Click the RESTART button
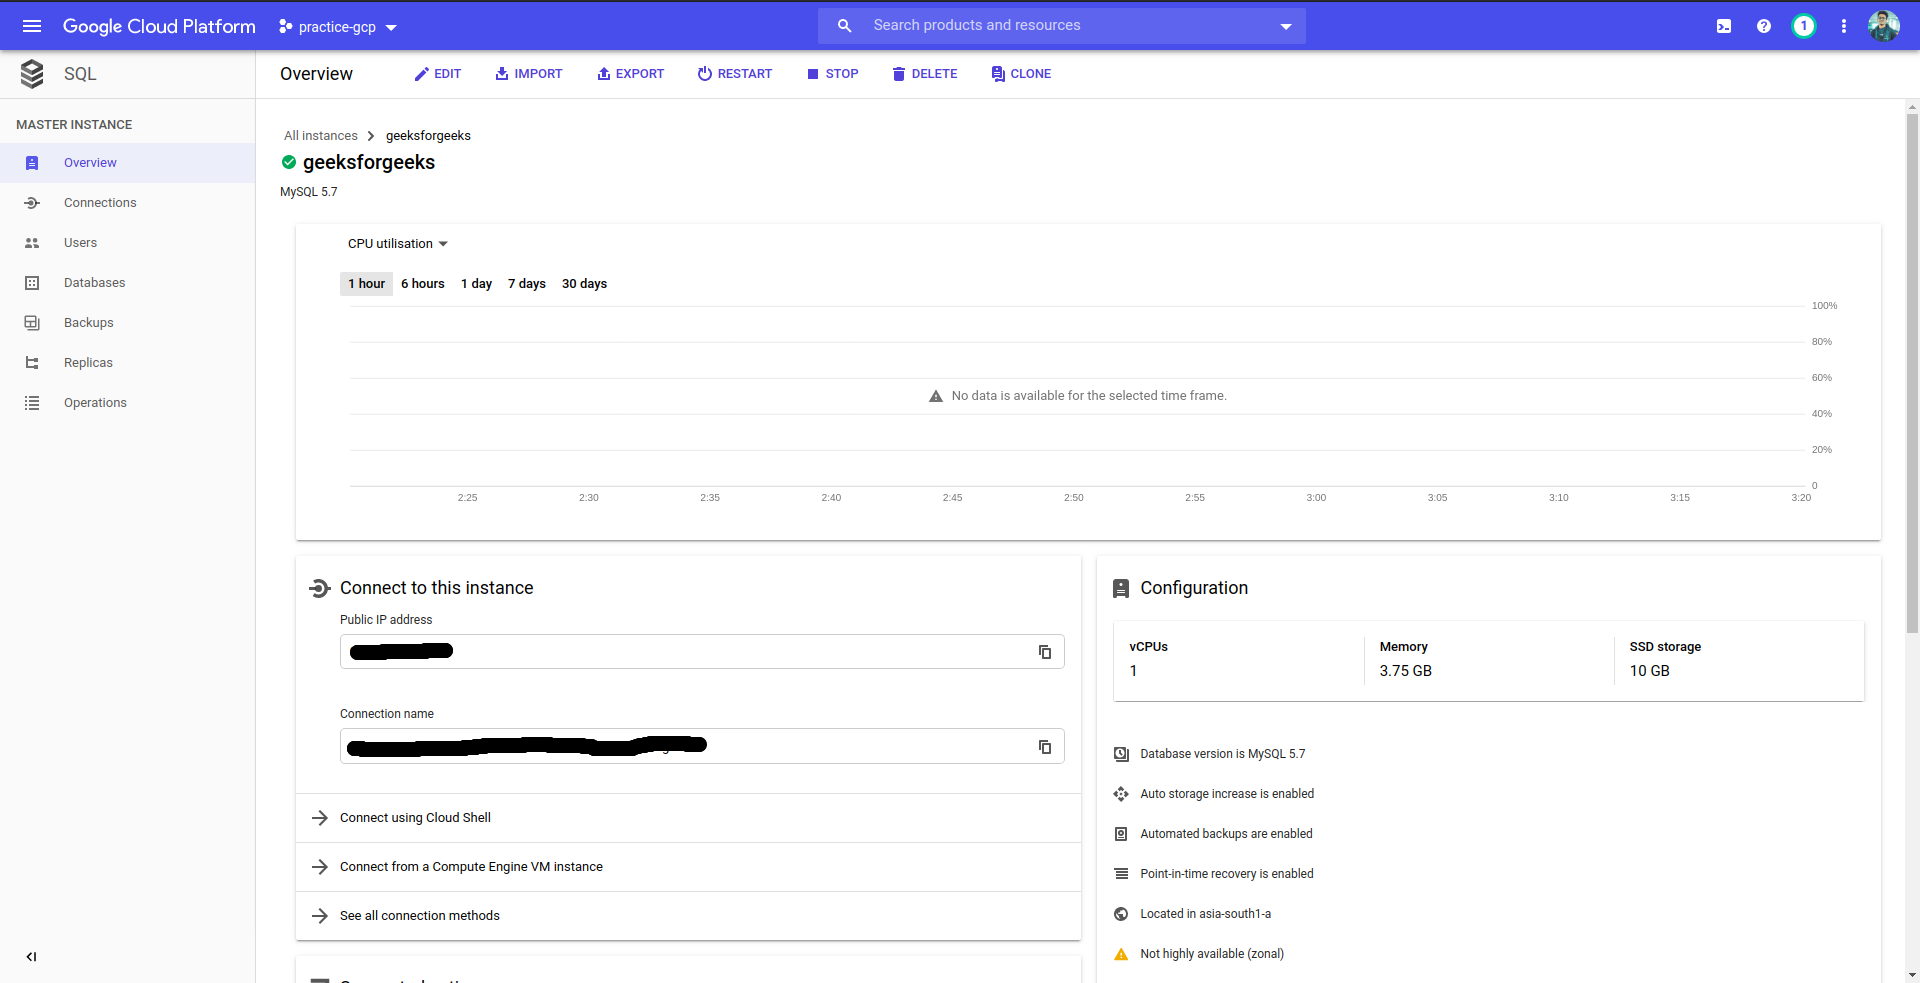1920x983 pixels. click(x=735, y=74)
